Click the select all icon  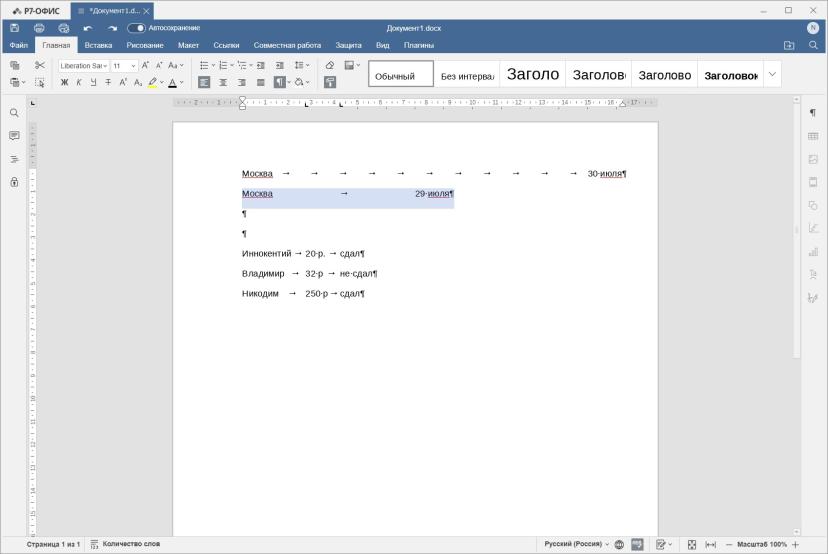[x=40, y=82]
